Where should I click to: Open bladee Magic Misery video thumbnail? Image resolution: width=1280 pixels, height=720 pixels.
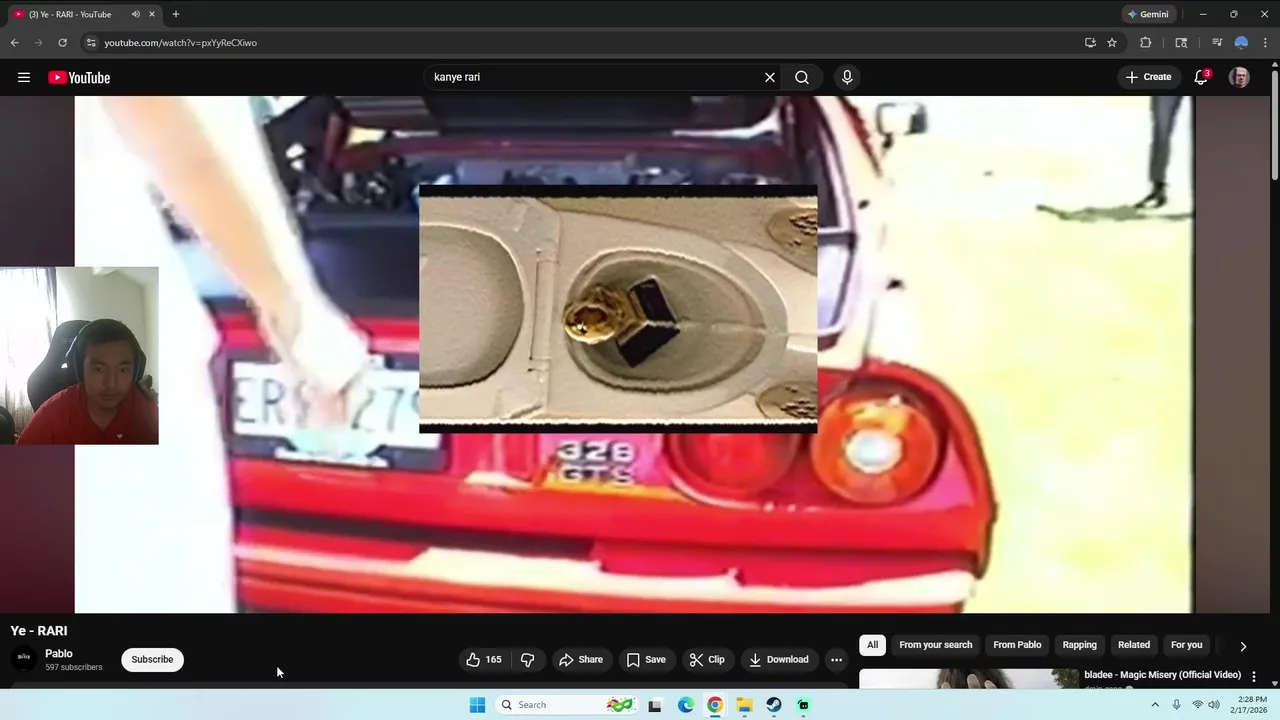969,679
